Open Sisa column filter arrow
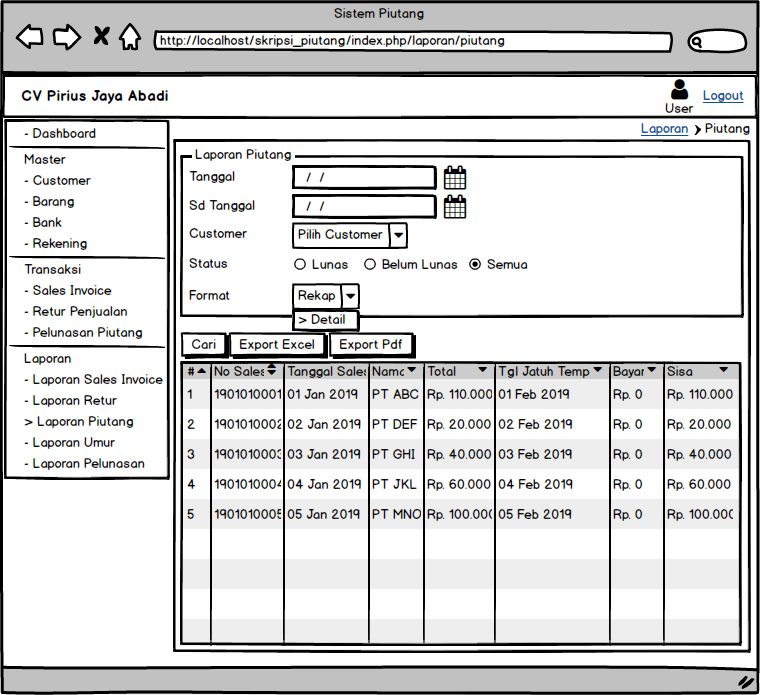 [724, 370]
